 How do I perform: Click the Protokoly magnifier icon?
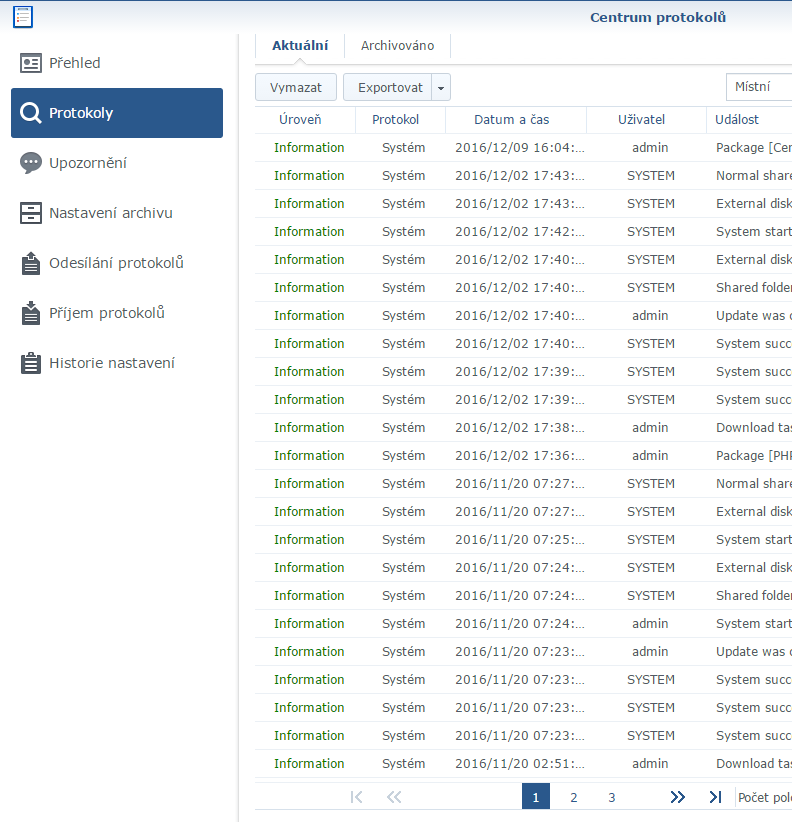[31, 113]
